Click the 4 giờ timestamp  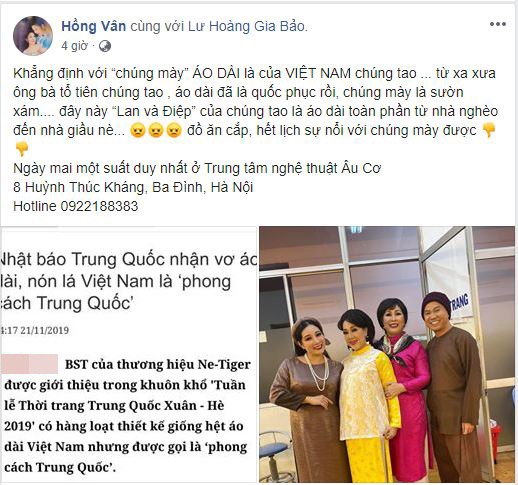74,46
